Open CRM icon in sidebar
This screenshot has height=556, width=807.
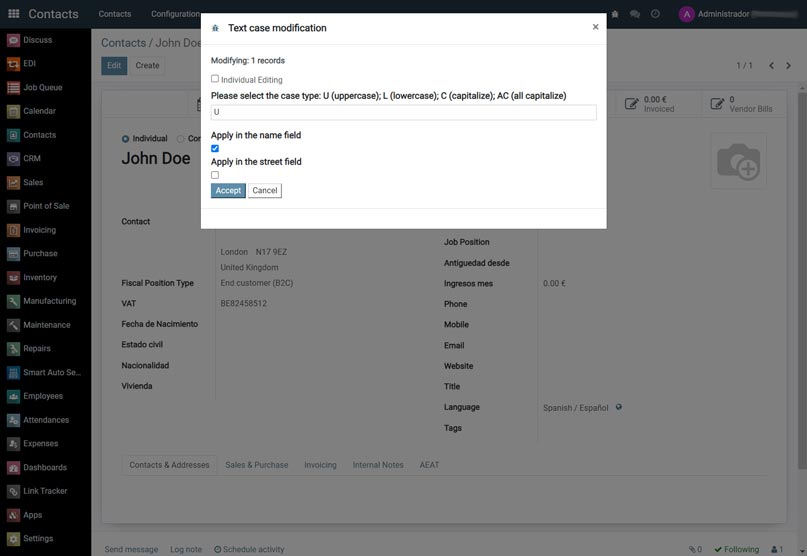coord(13,159)
